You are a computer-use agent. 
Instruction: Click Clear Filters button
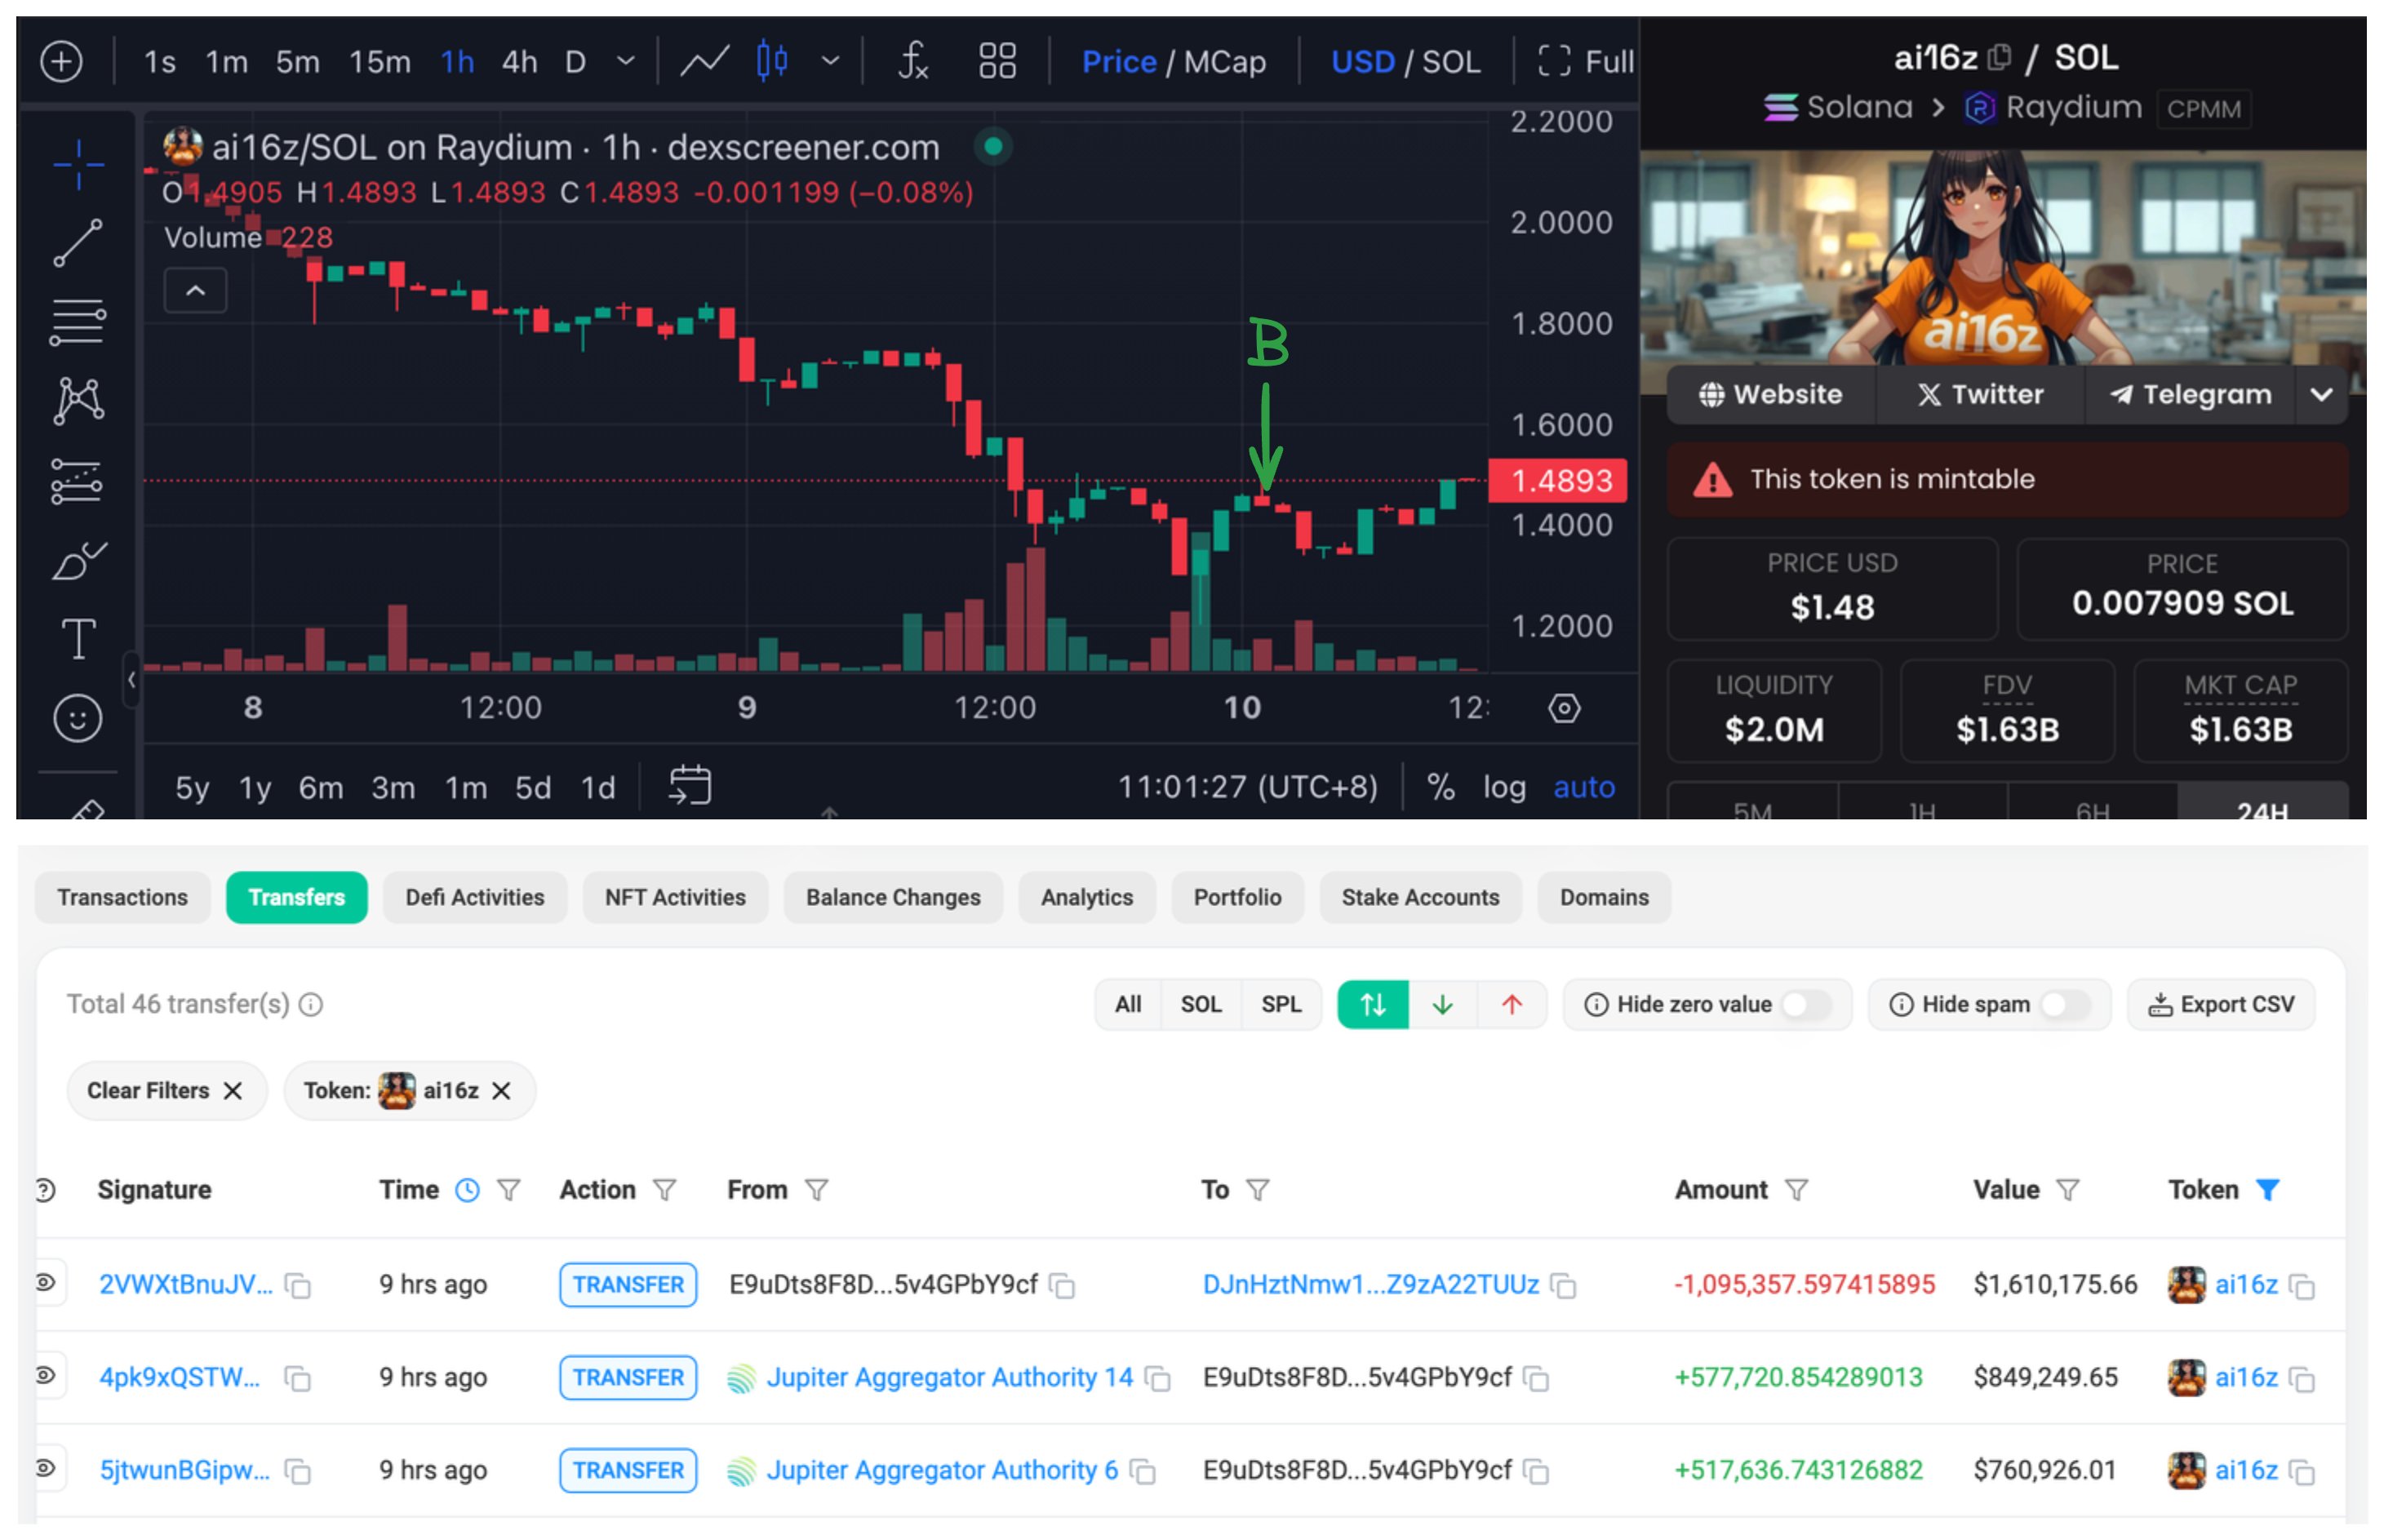point(166,1090)
